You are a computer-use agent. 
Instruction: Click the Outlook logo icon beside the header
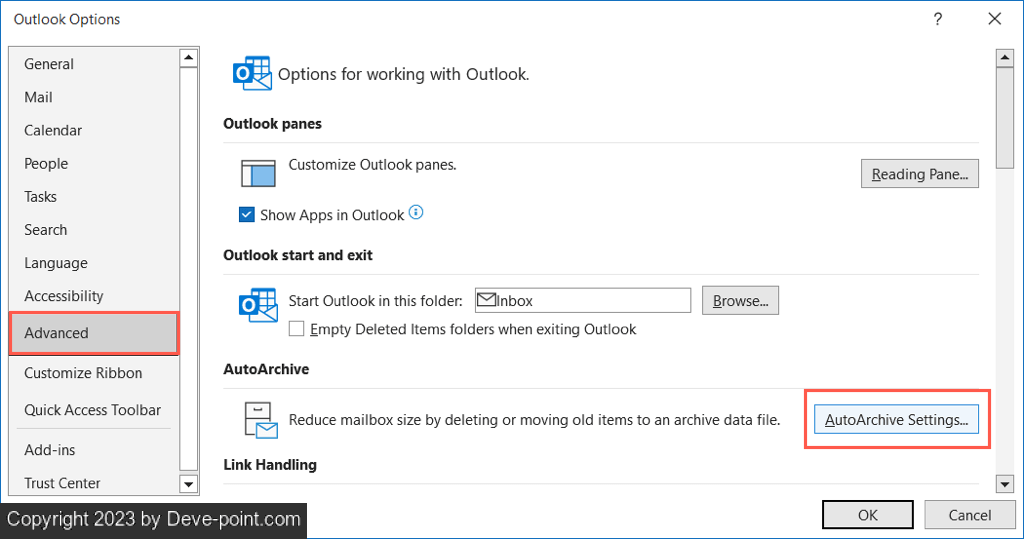[x=251, y=74]
